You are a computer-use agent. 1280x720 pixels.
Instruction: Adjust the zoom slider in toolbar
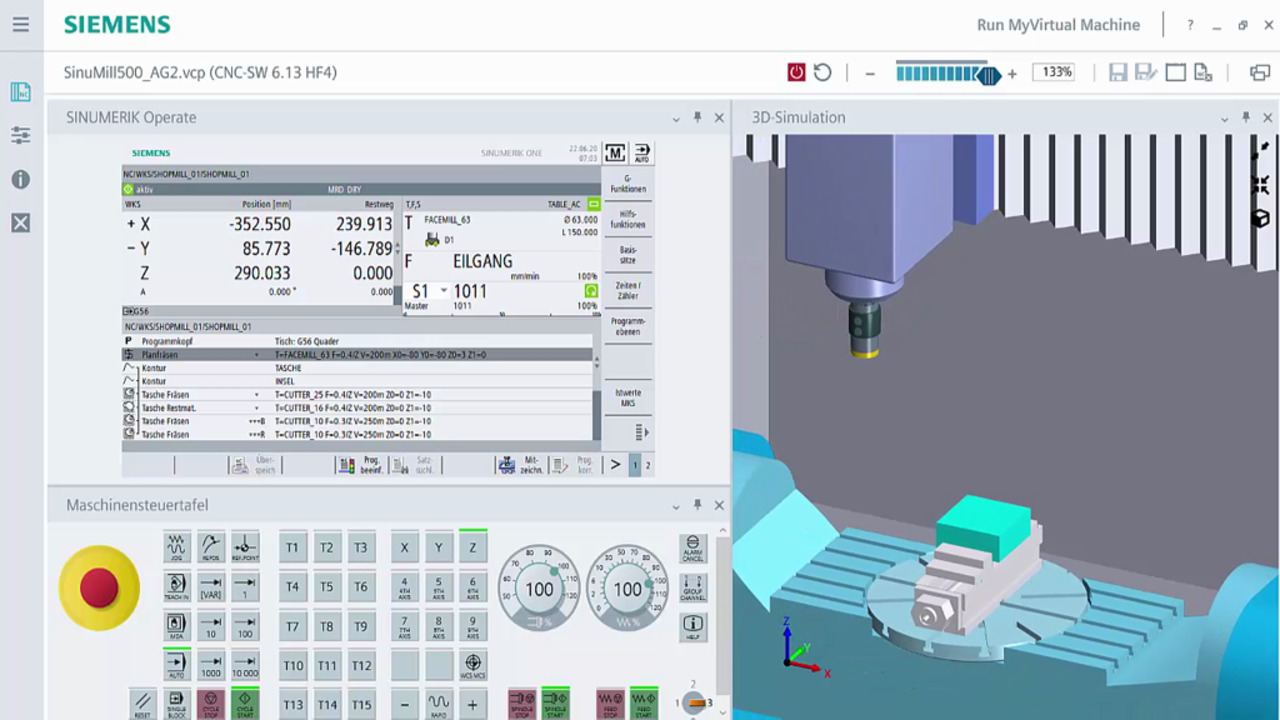coord(989,74)
